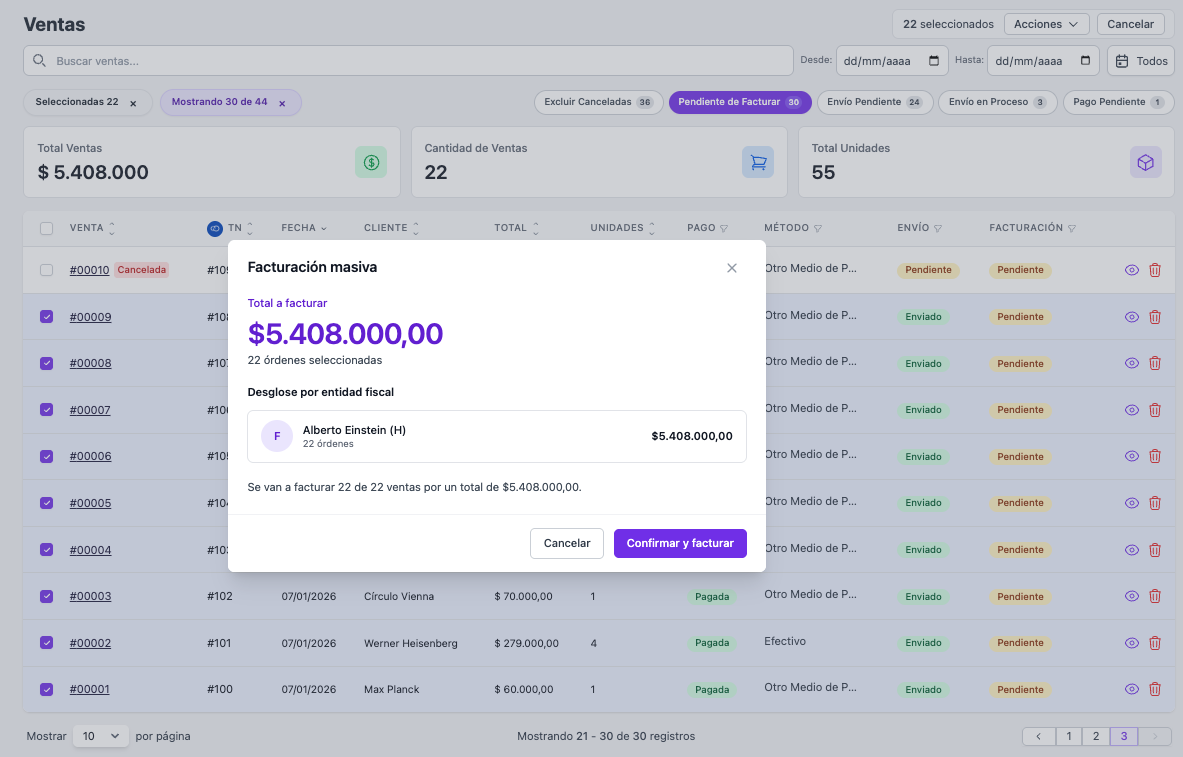Screen dimensions: 1183x757
Task: Switch to the Excluir Canceladas filter
Action: [598, 102]
